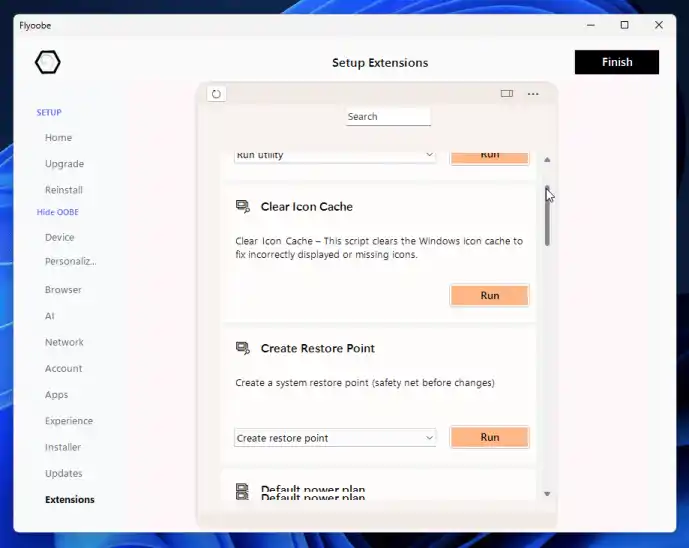
Task: Switch to the Updates sidebar item
Action: coord(63,473)
